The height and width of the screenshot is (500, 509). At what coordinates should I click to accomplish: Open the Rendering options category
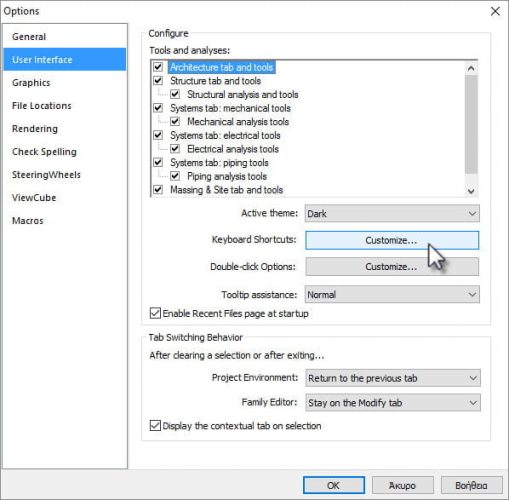tap(65, 129)
